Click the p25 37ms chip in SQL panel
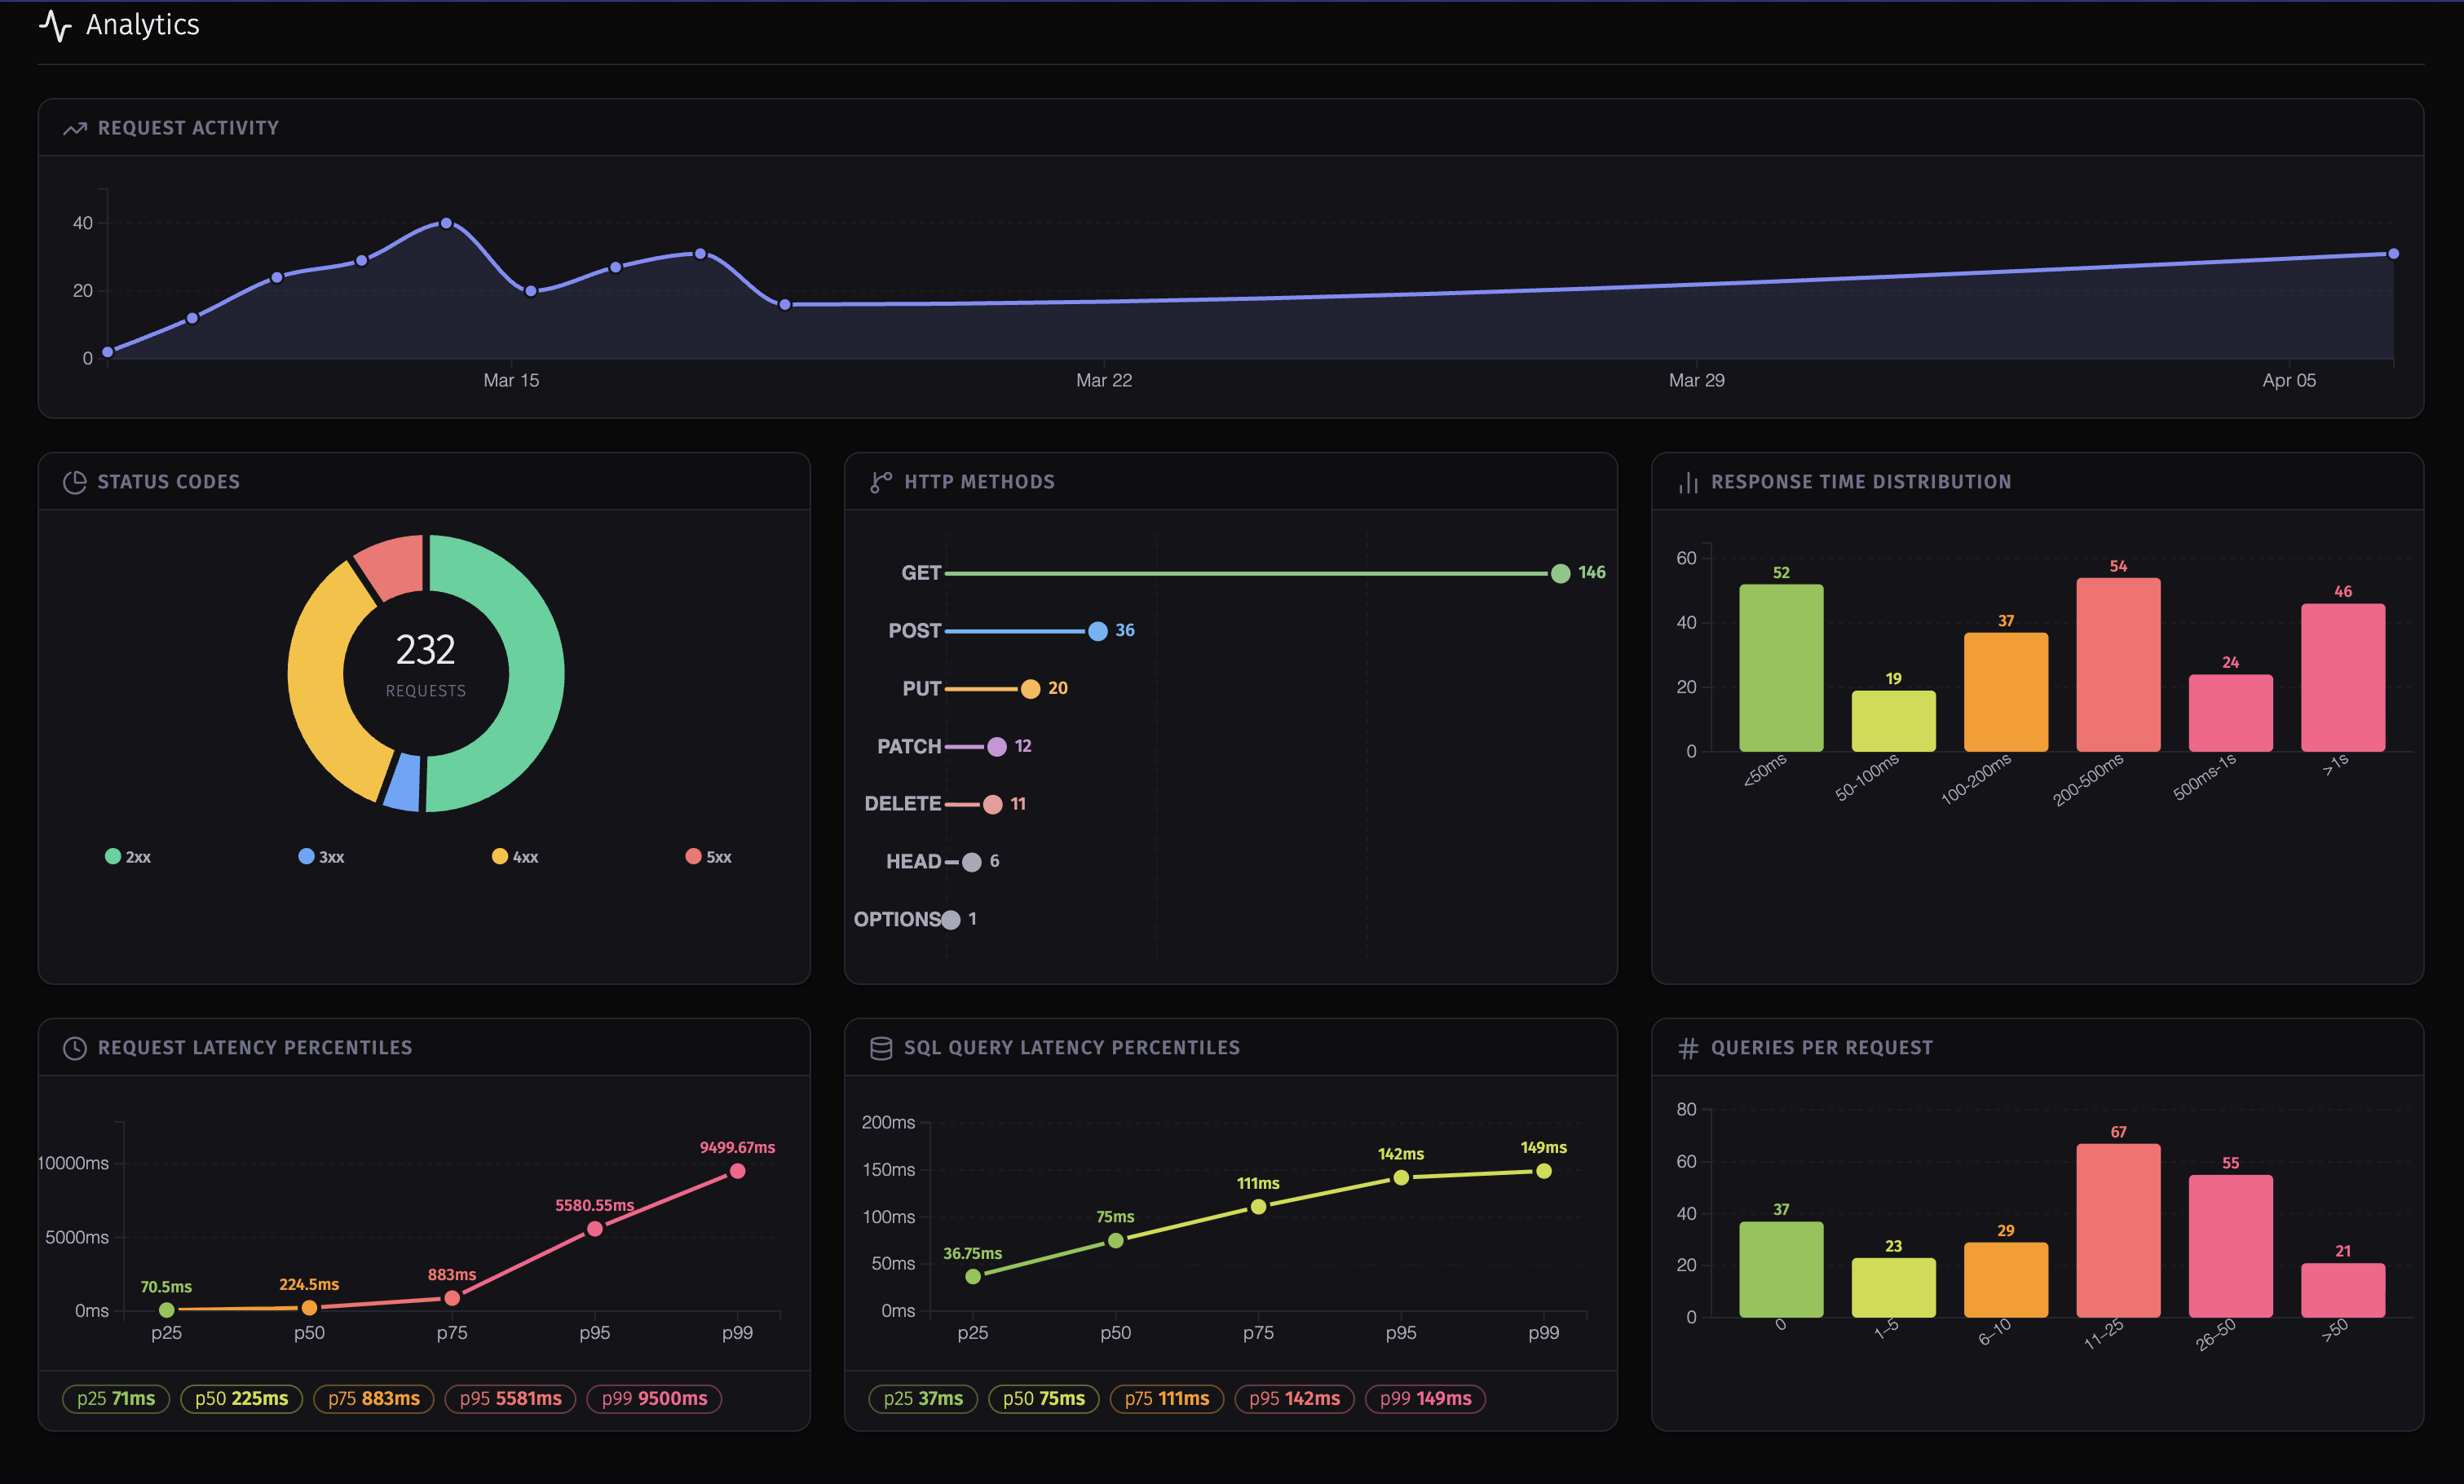This screenshot has height=1484, width=2464. (x=923, y=1399)
